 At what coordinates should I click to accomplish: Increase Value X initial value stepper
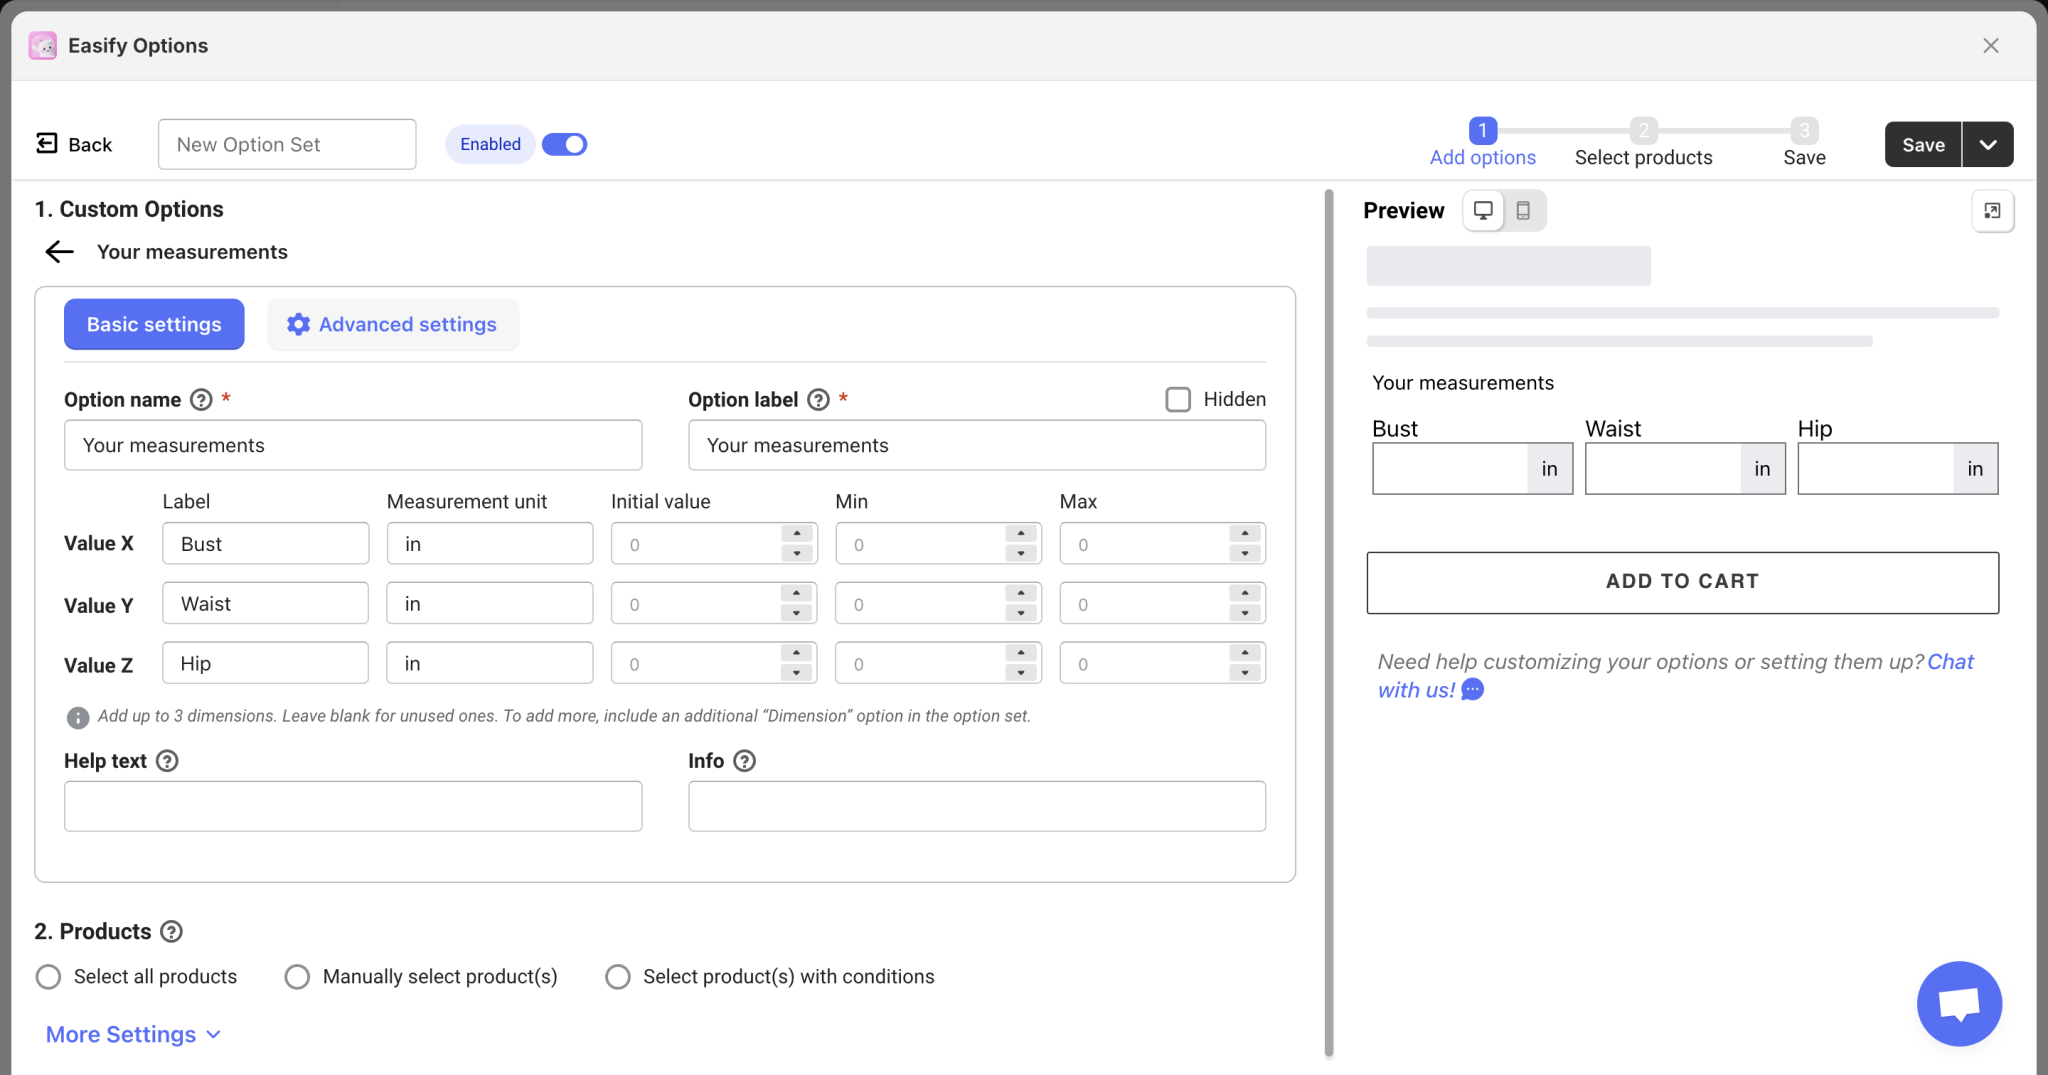796,534
